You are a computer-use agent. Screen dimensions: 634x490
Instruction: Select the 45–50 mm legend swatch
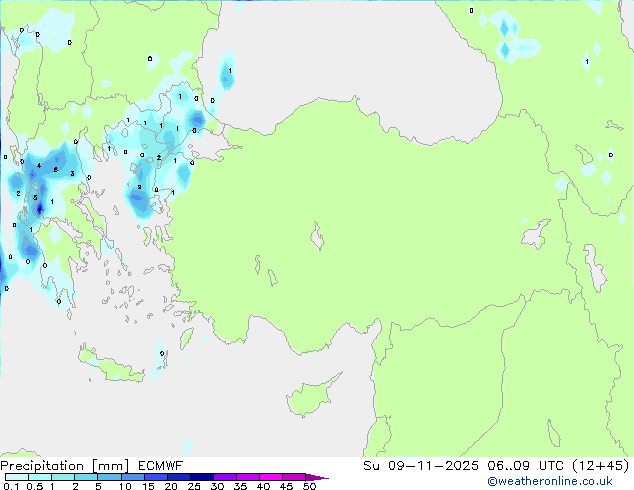click(x=294, y=477)
